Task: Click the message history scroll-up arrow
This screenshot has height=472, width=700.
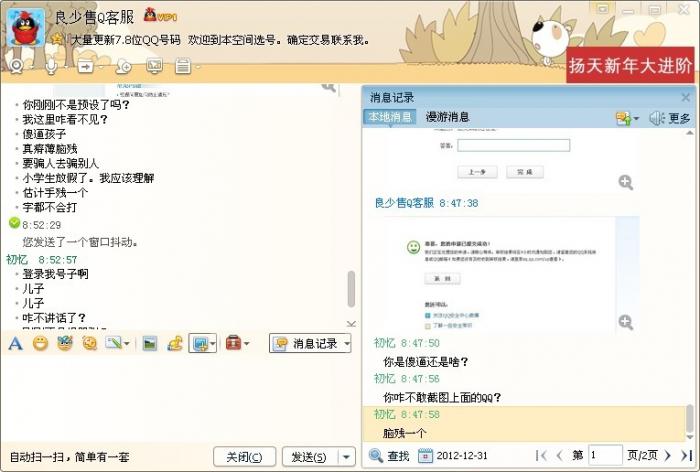Action: pos(690,133)
